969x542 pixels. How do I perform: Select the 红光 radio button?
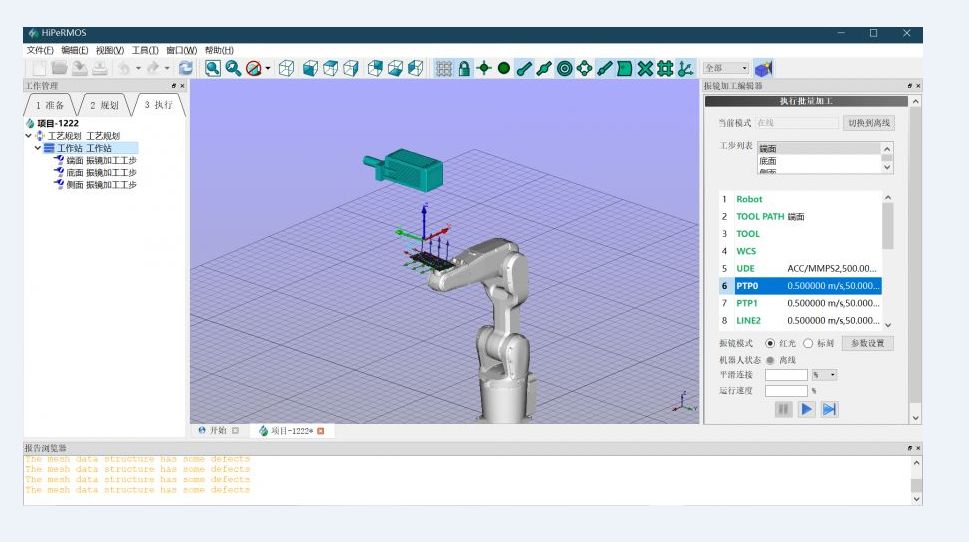[x=770, y=343]
